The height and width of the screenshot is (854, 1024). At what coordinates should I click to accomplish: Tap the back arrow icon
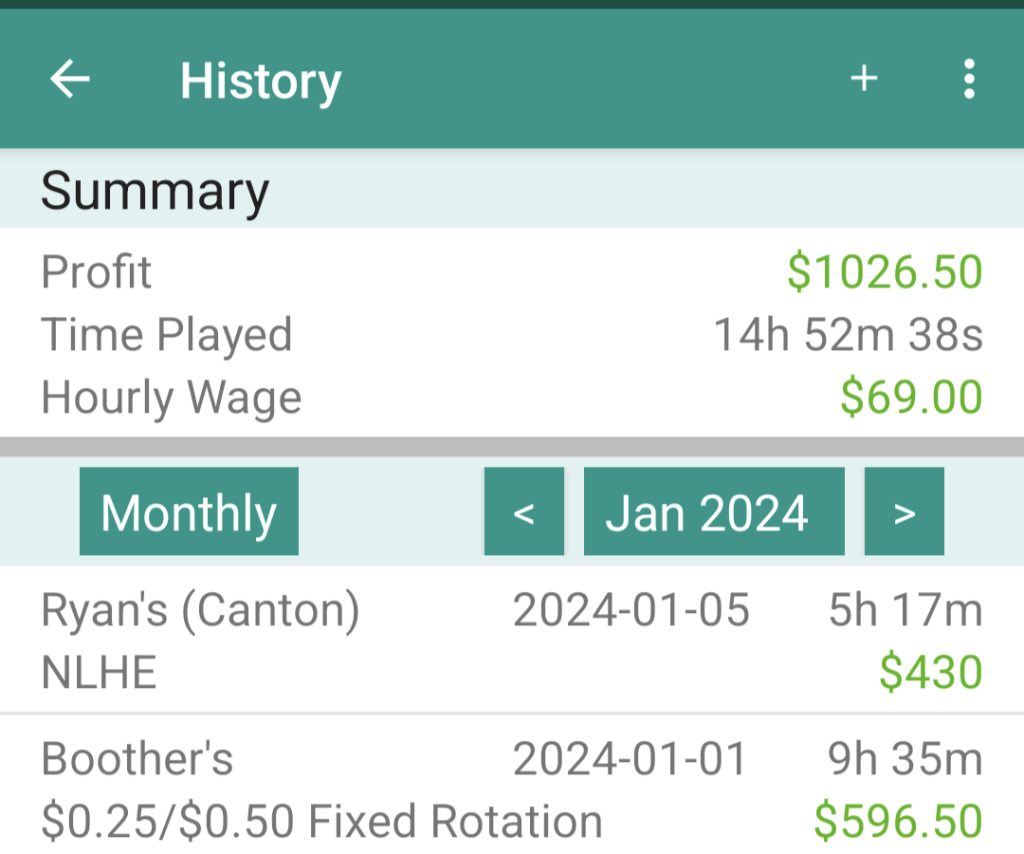point(70,80)
